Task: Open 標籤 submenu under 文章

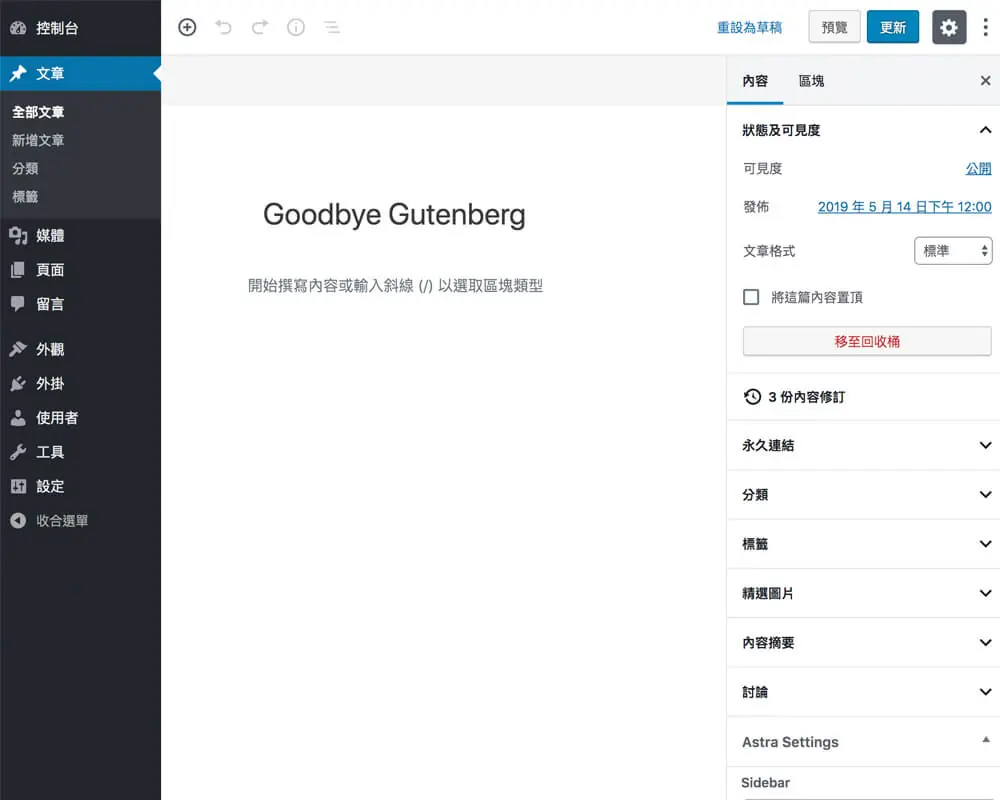Action: click(26, 196)
